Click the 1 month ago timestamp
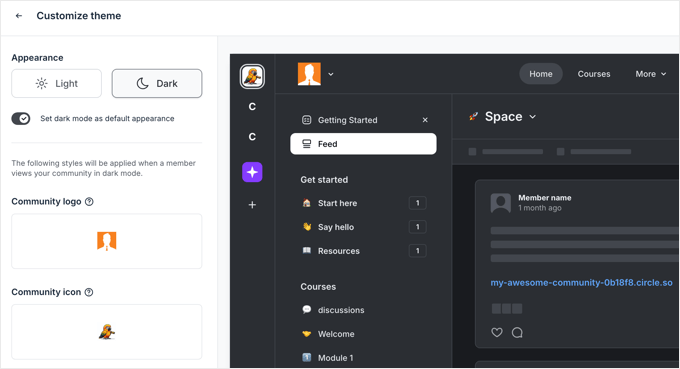 (x=539, y=208)
